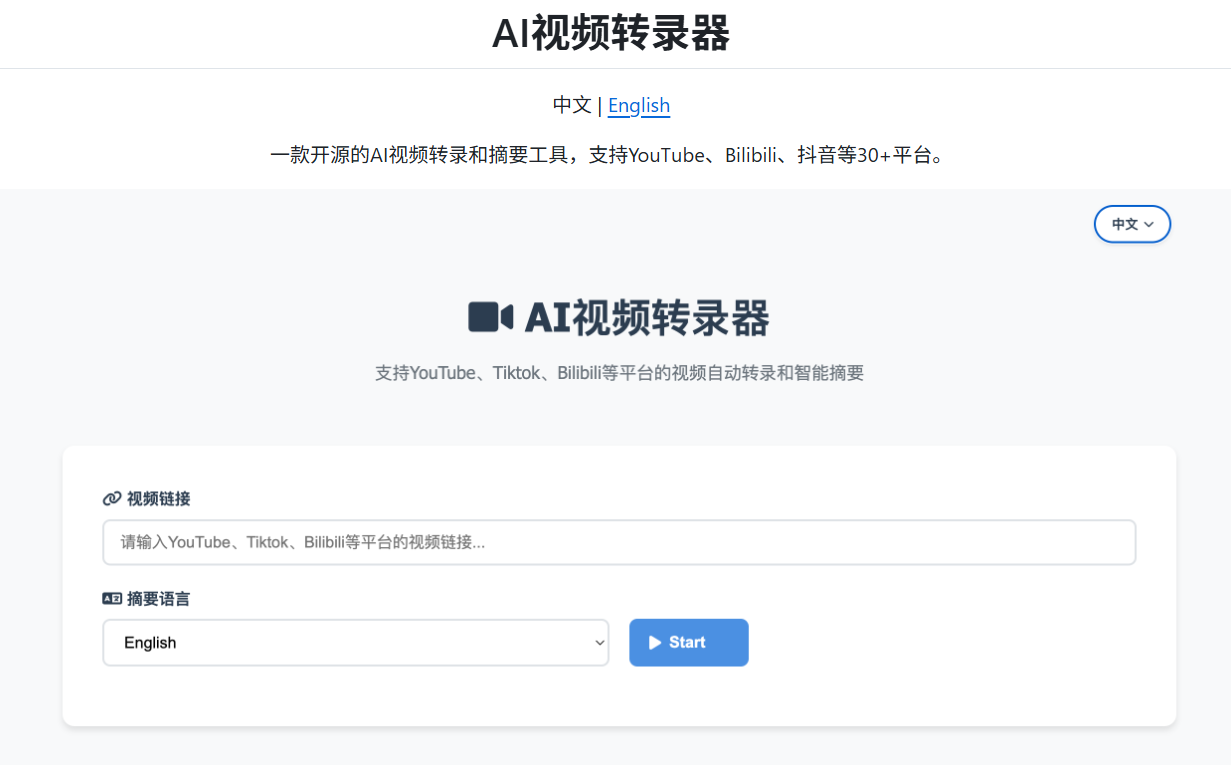1231x779 pixels.
Task: Click the video camera icon beside the app title
Action: click(490, 317)
